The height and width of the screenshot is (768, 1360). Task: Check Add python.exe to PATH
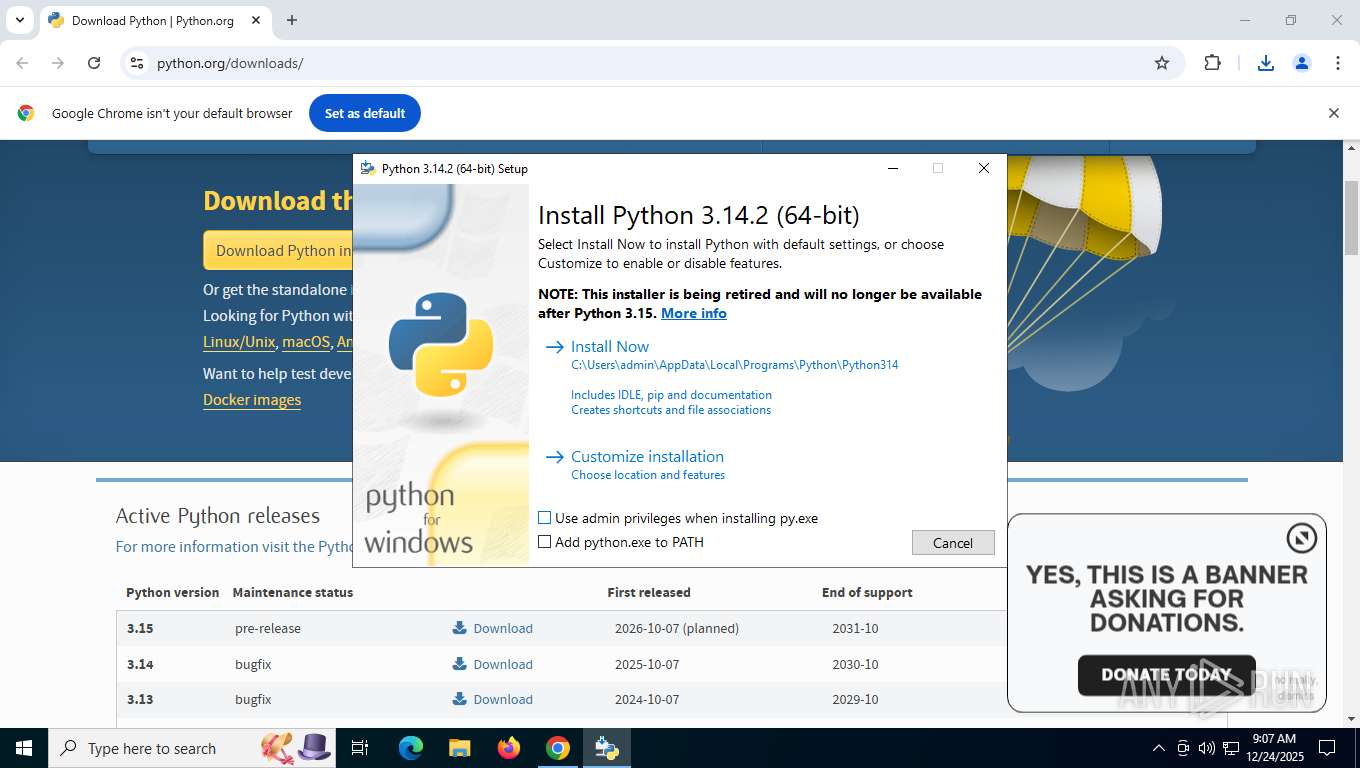[x=545, y=542]
